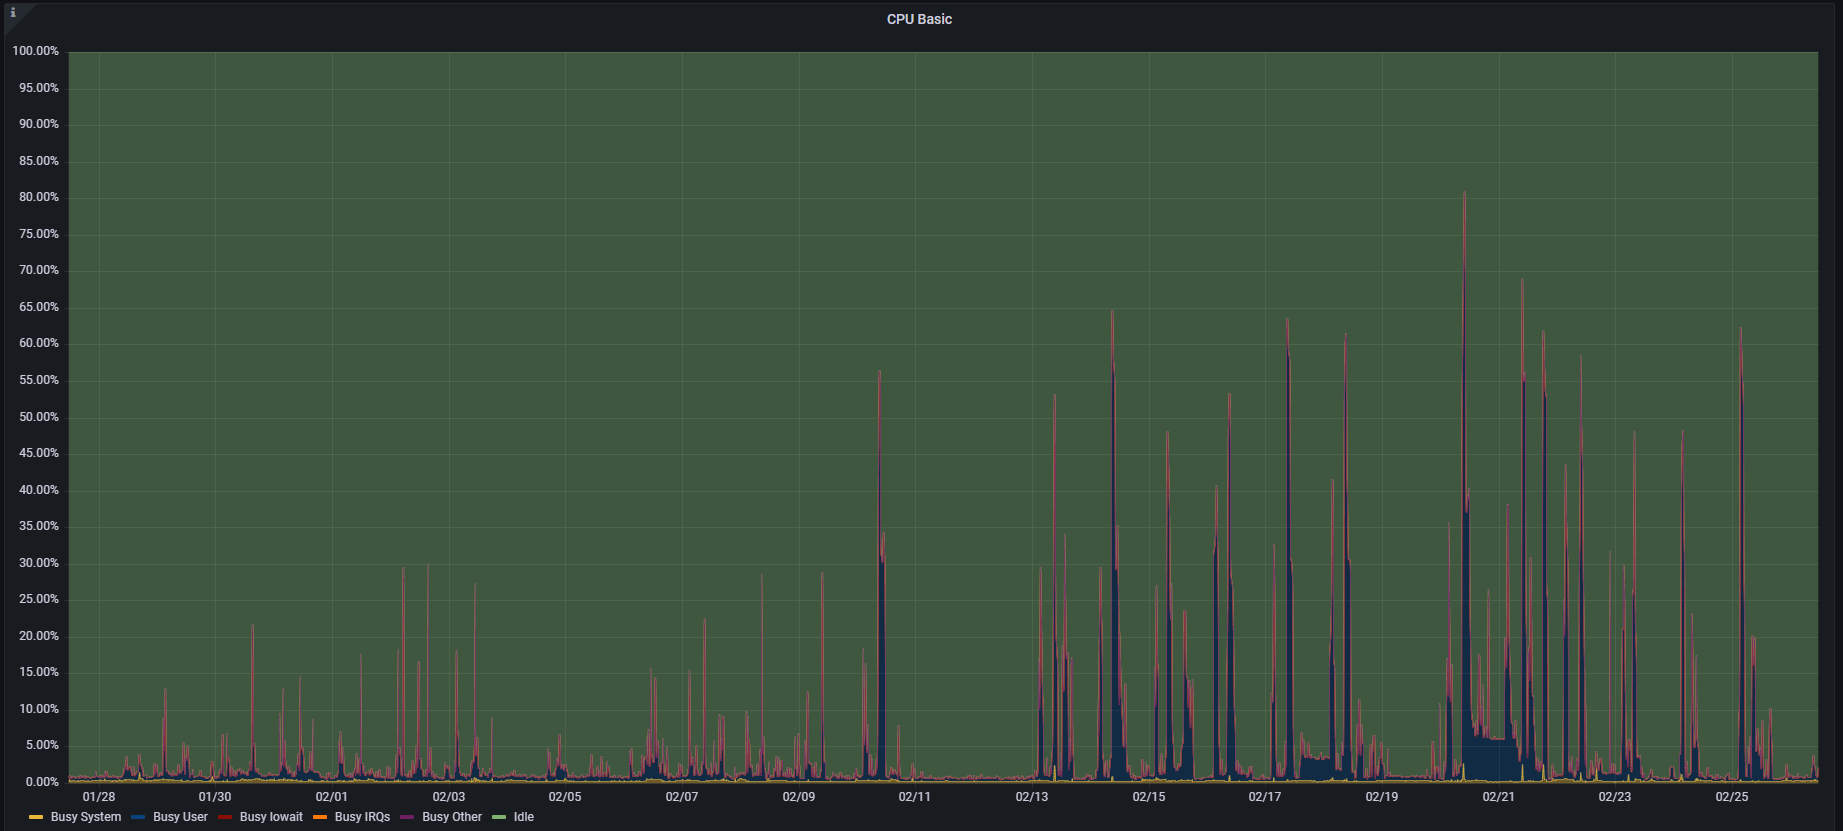1843x831 pixels.
Task: Click the 02/21 x-axis date label
Action: 1499,797
